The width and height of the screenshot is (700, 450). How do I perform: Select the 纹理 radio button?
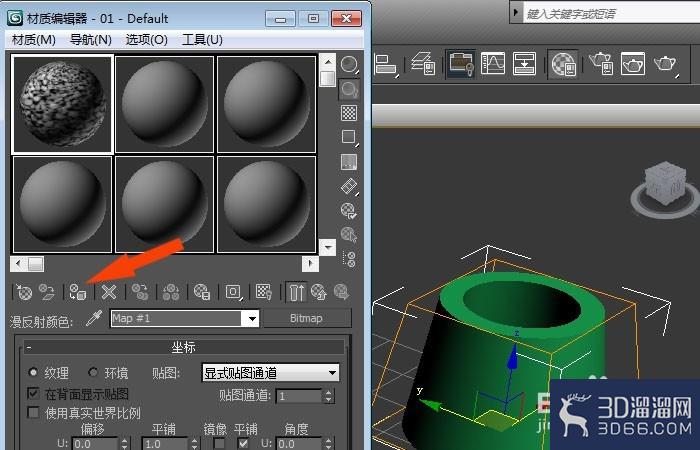pos(33,372)
